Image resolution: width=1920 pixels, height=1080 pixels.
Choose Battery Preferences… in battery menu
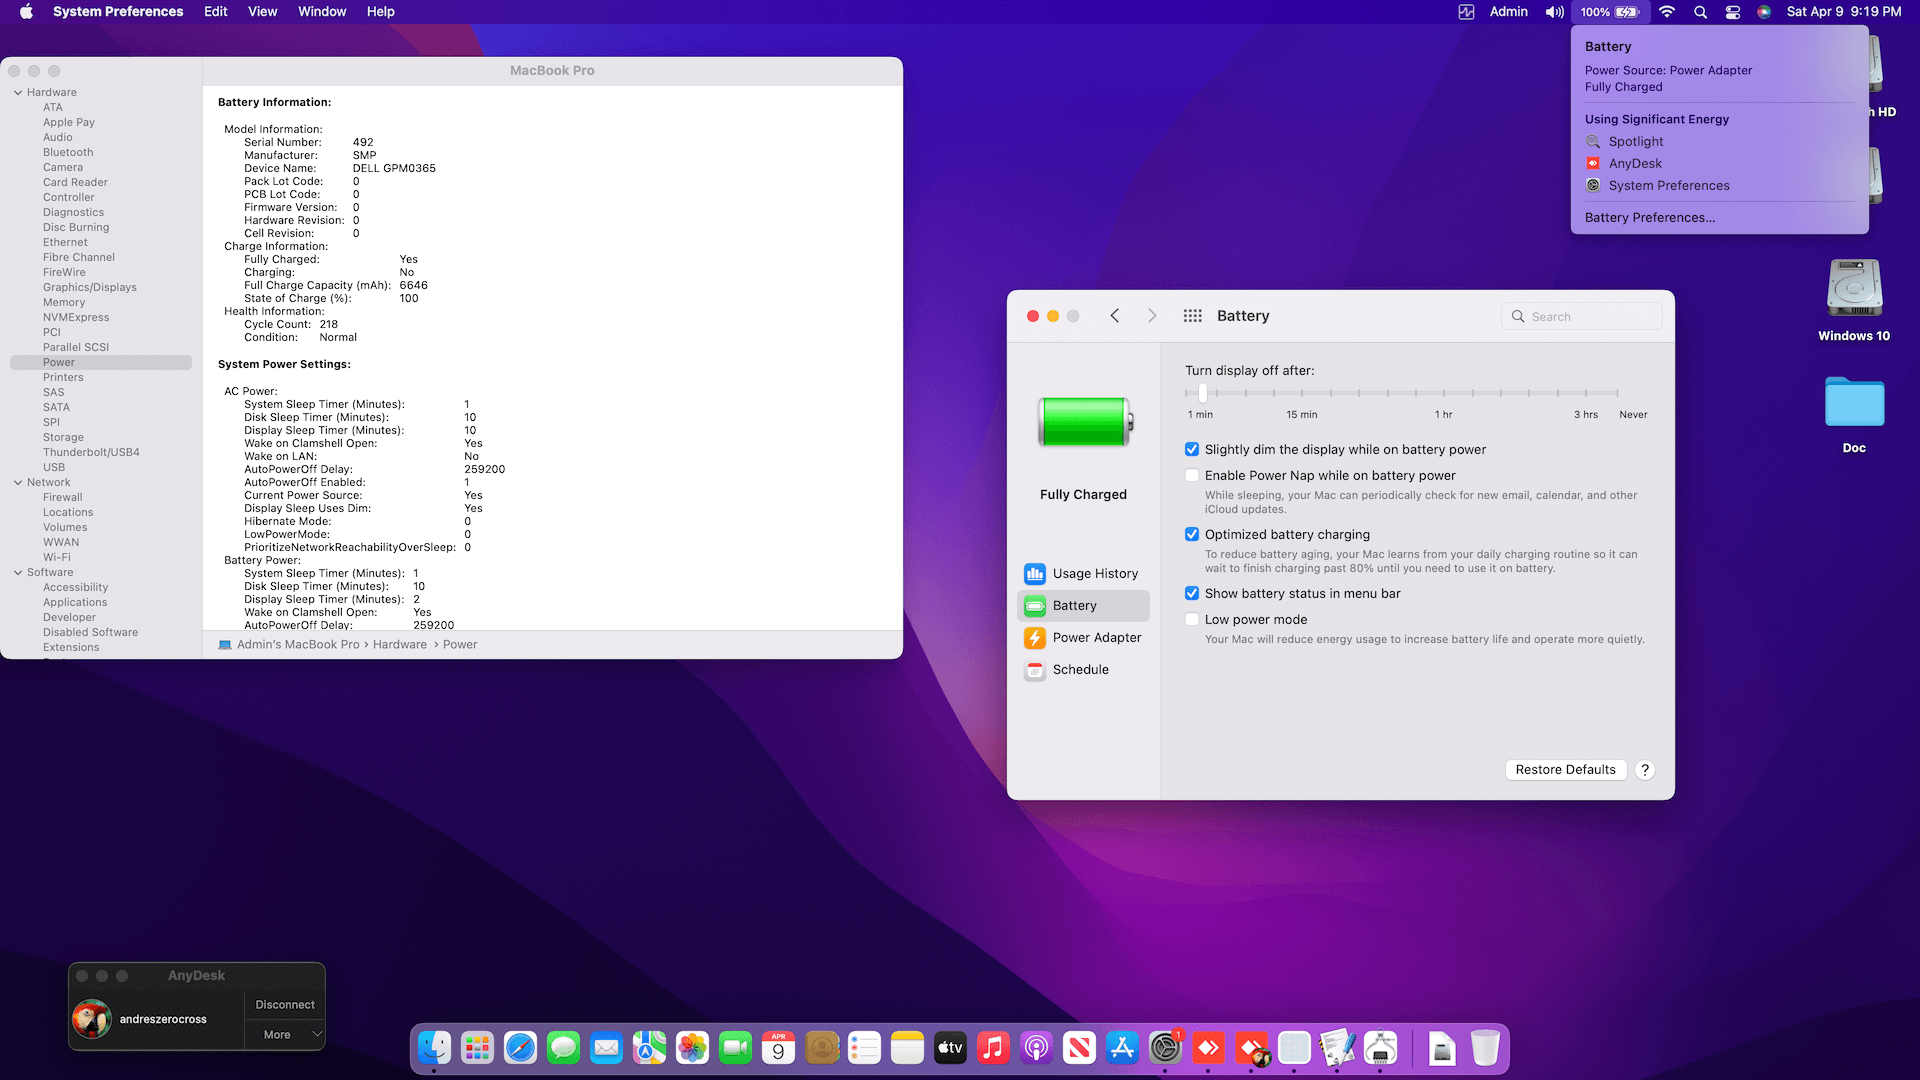click(1649, 218)
